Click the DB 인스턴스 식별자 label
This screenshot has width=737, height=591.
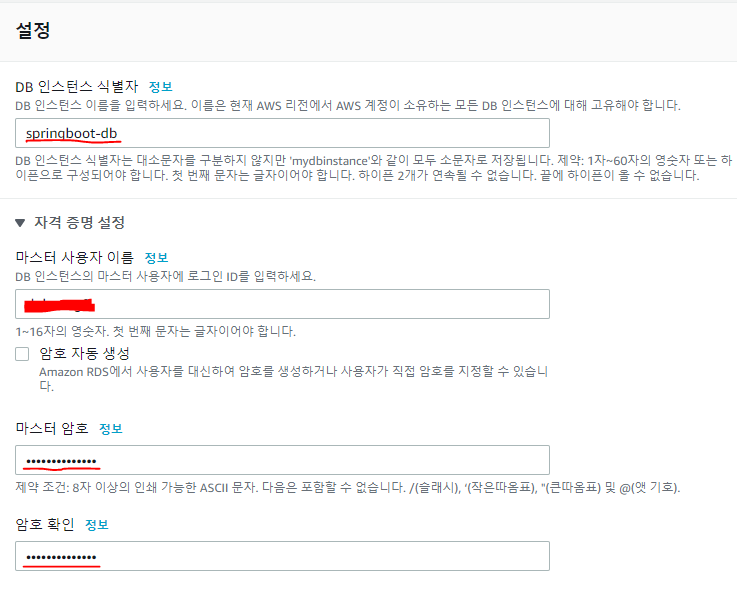pyautogui.click(x=77, y=87)
